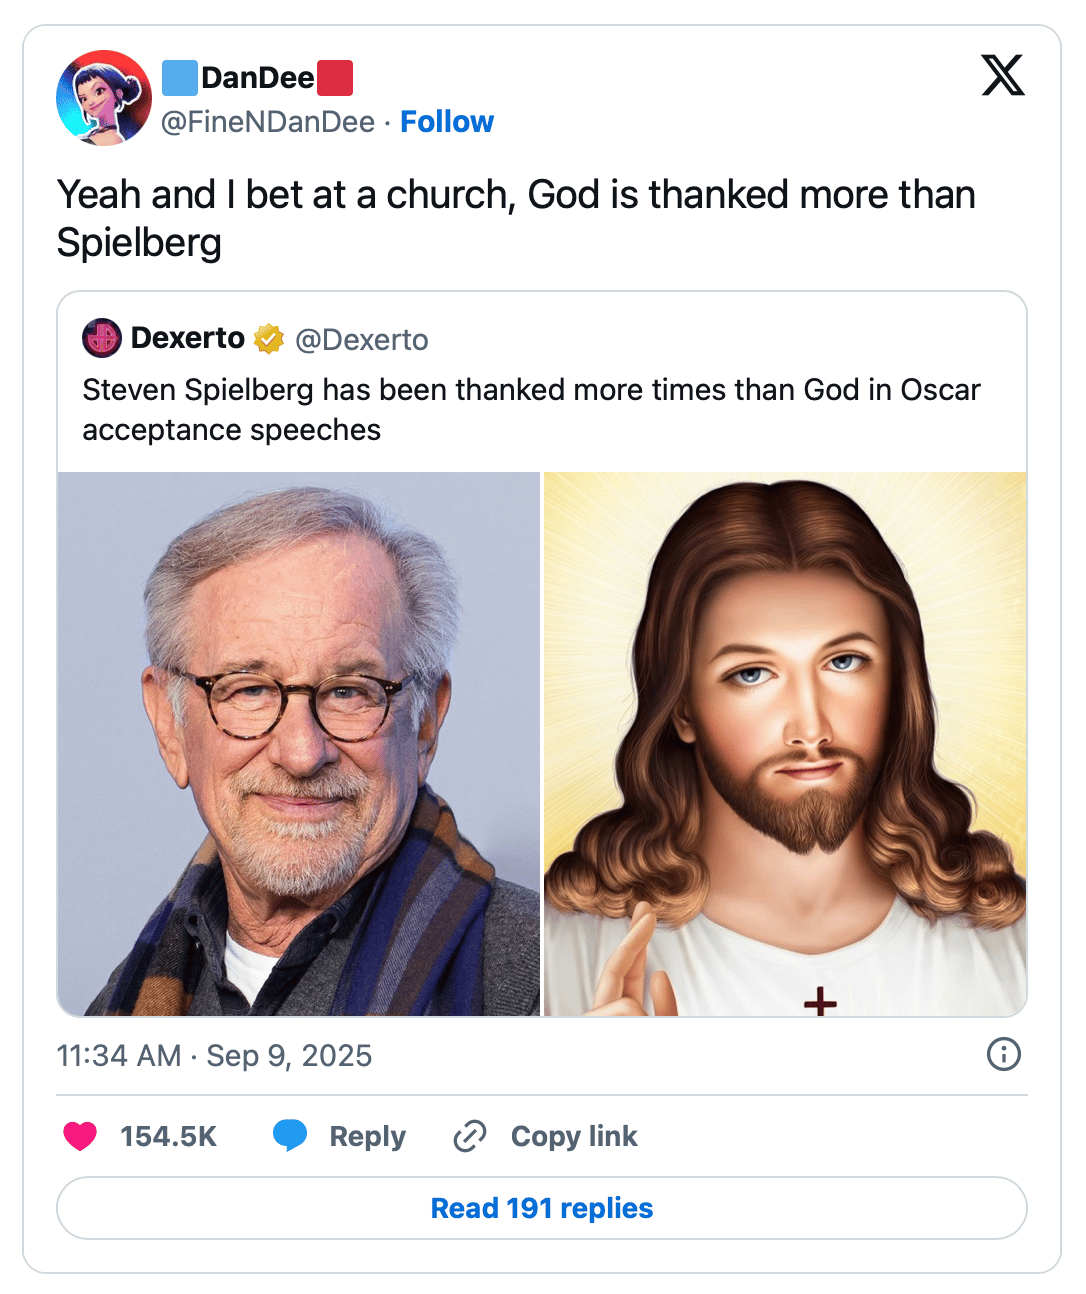Click the Dexerto display name
The height and width of the screenshot is (1294, 1086).
click(x=188, y=338)
